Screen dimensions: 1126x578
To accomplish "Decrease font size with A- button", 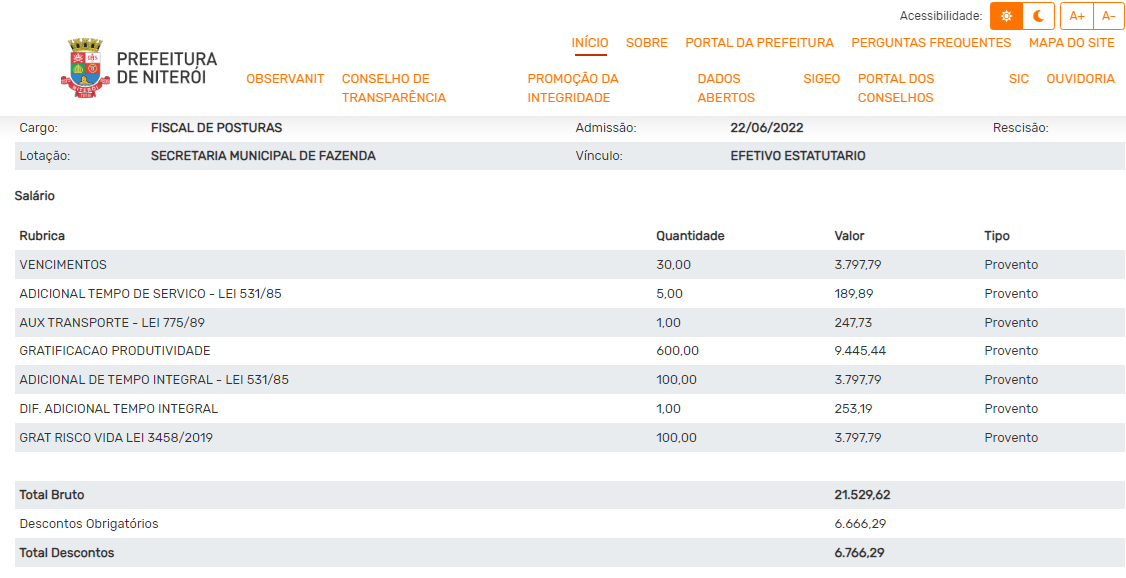I will point(1109,16).
